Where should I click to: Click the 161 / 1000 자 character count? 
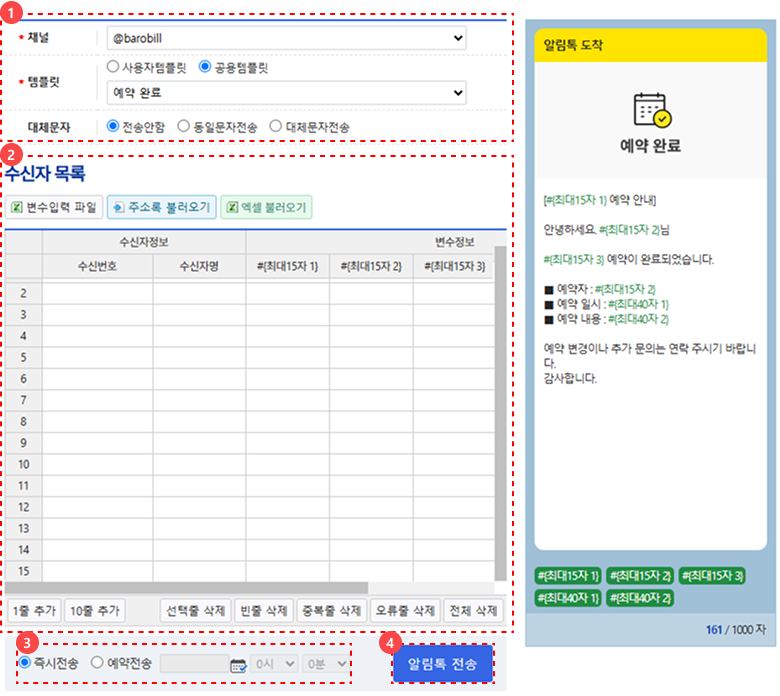(736, 630)
